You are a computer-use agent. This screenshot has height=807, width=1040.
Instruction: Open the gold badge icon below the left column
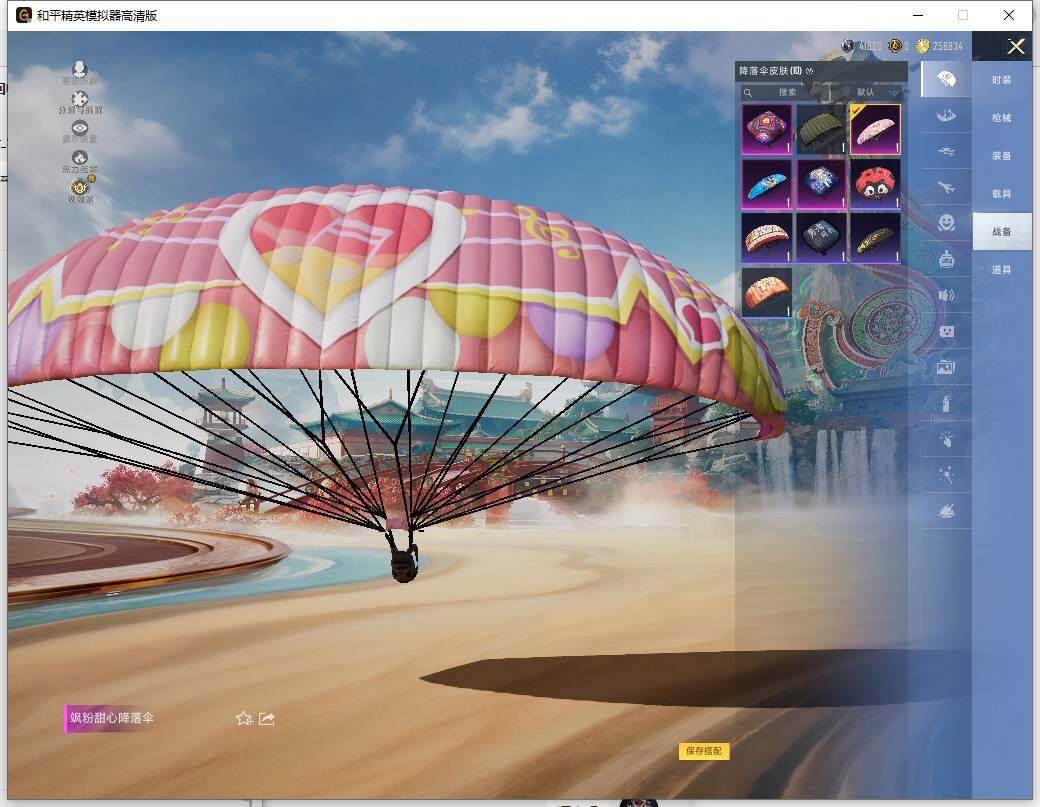80,186
